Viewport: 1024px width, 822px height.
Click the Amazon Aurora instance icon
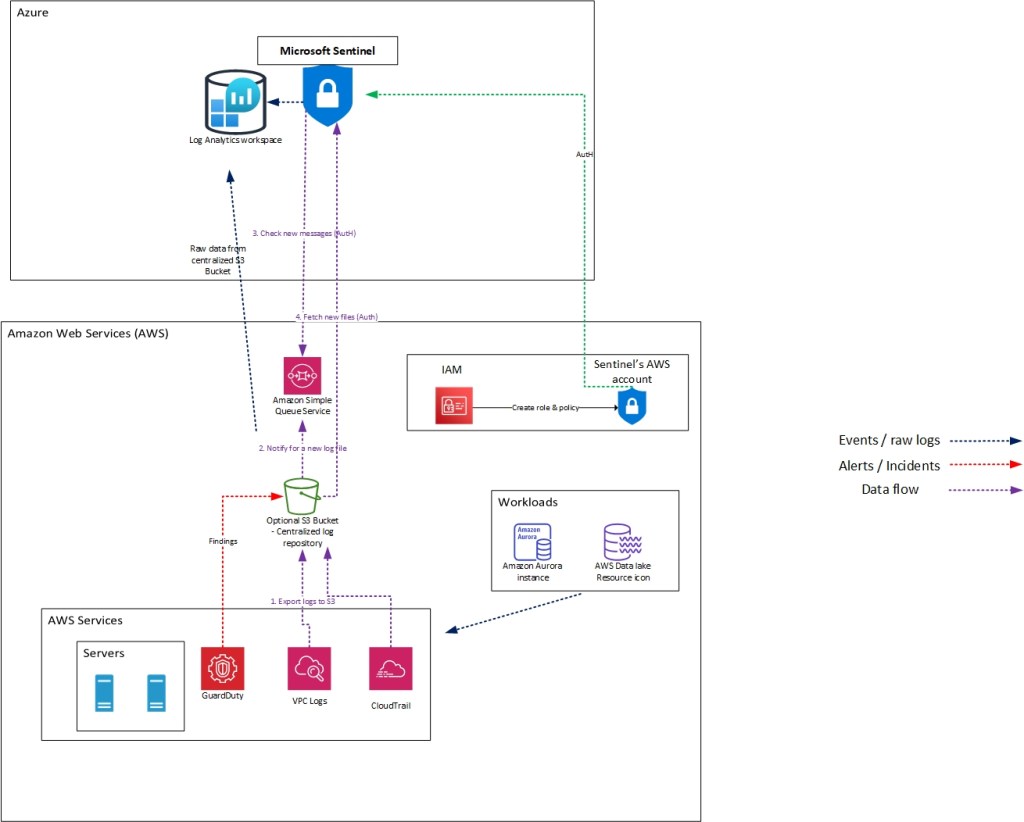(532, 540)
